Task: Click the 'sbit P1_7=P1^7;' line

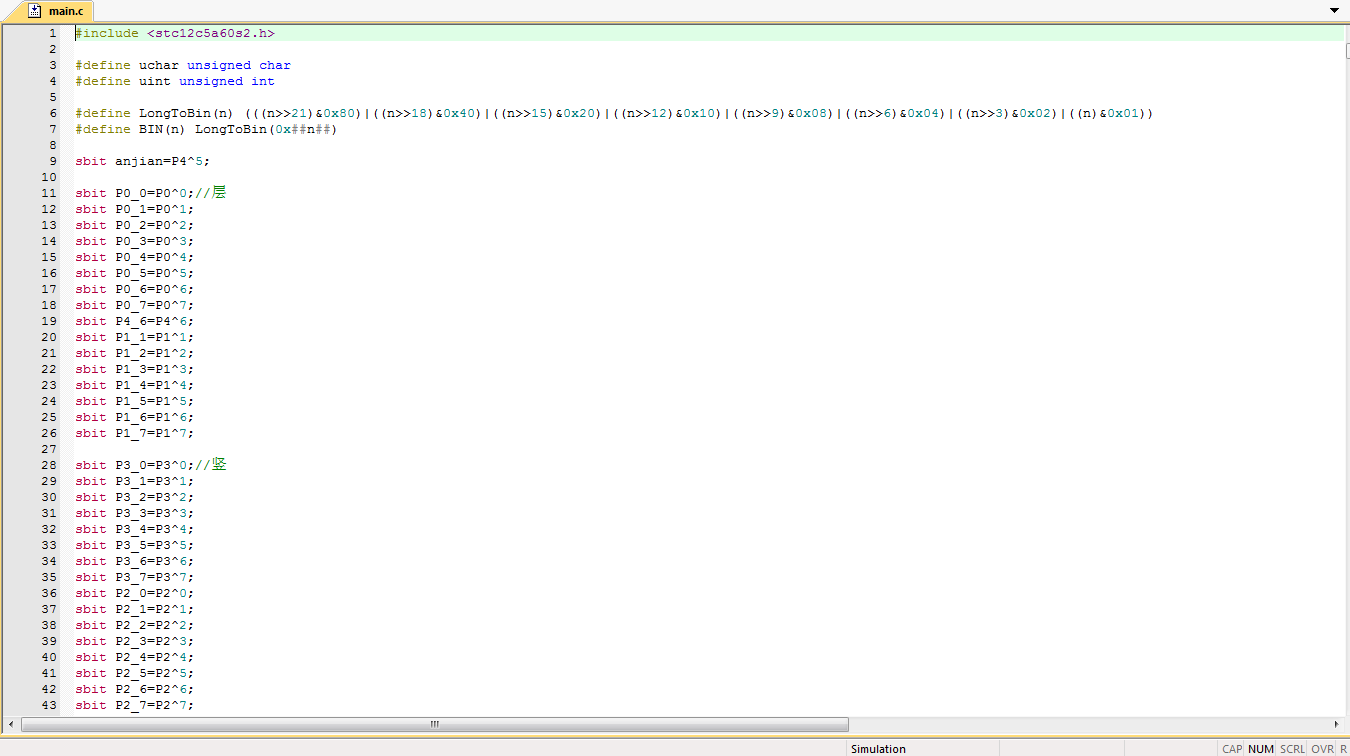Action: [135, 433]
